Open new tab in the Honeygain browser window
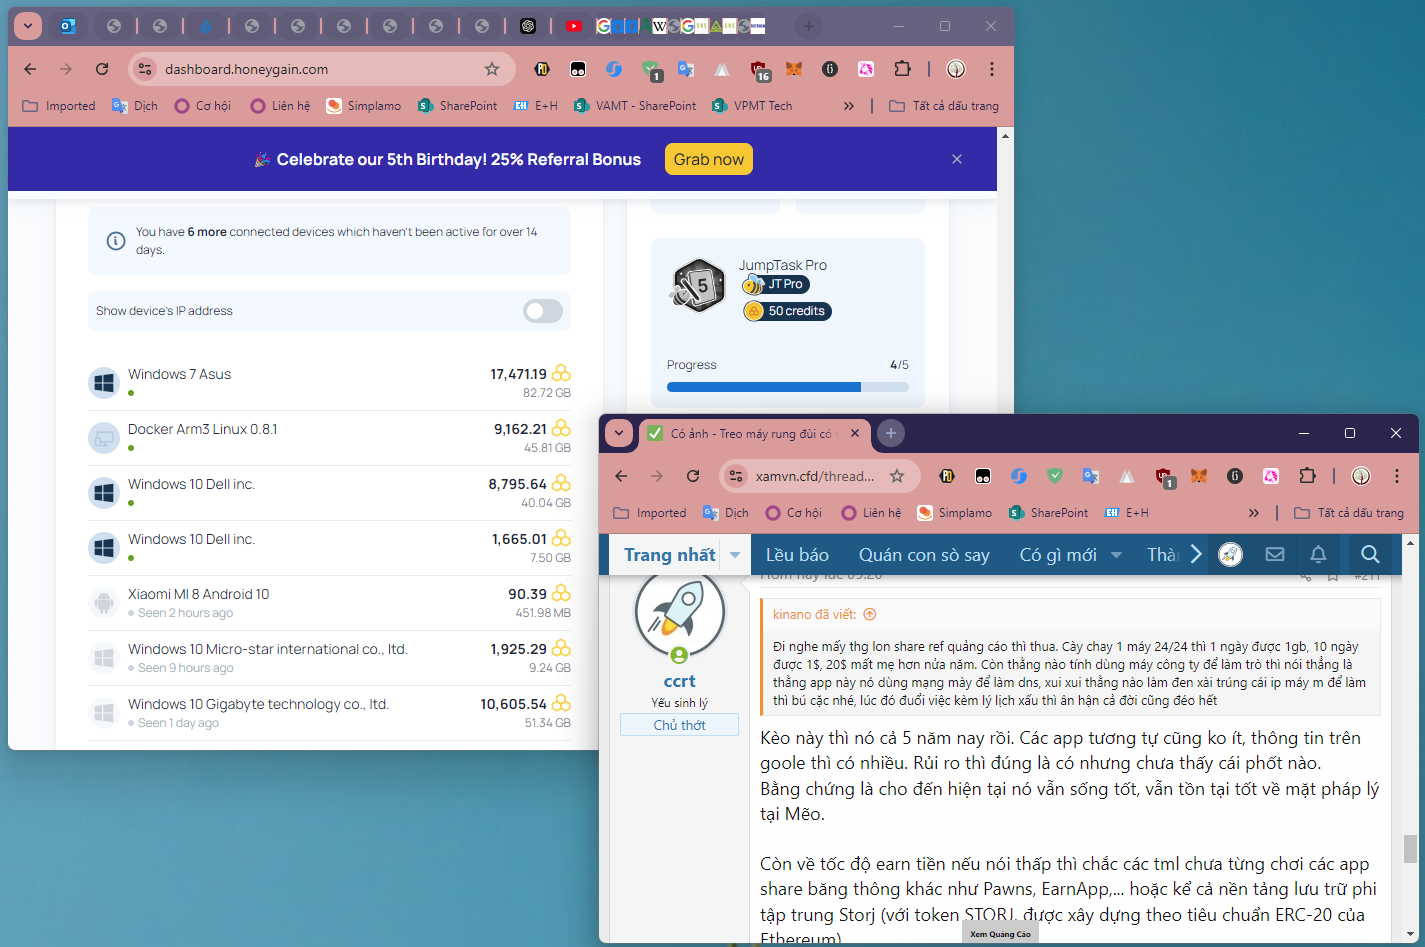The height and width of the screenshot is (947, 1425). pos(808,26)
